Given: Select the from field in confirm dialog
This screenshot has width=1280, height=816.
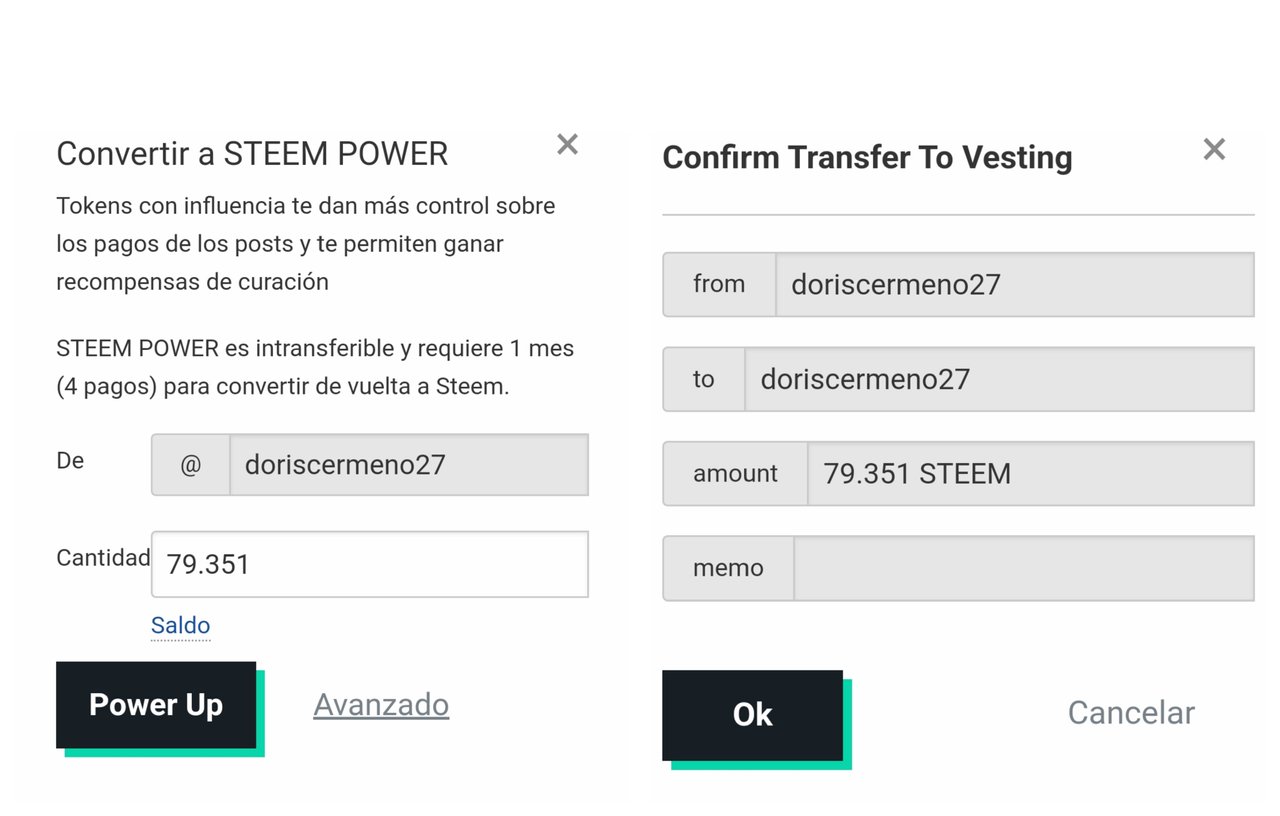Looking at the screenshot, I should pyautogui.click(x=1014, y=284).
